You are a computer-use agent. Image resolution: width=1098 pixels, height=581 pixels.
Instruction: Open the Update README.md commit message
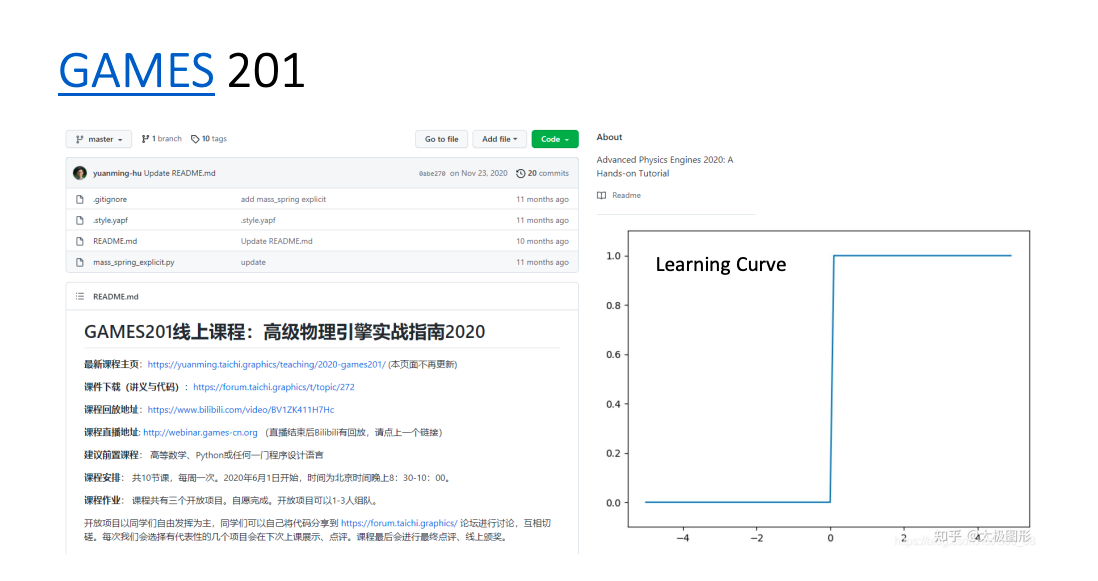179,173
